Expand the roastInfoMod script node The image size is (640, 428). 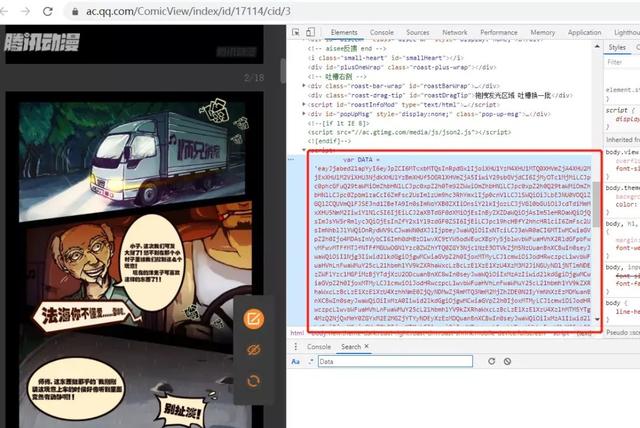304,104
